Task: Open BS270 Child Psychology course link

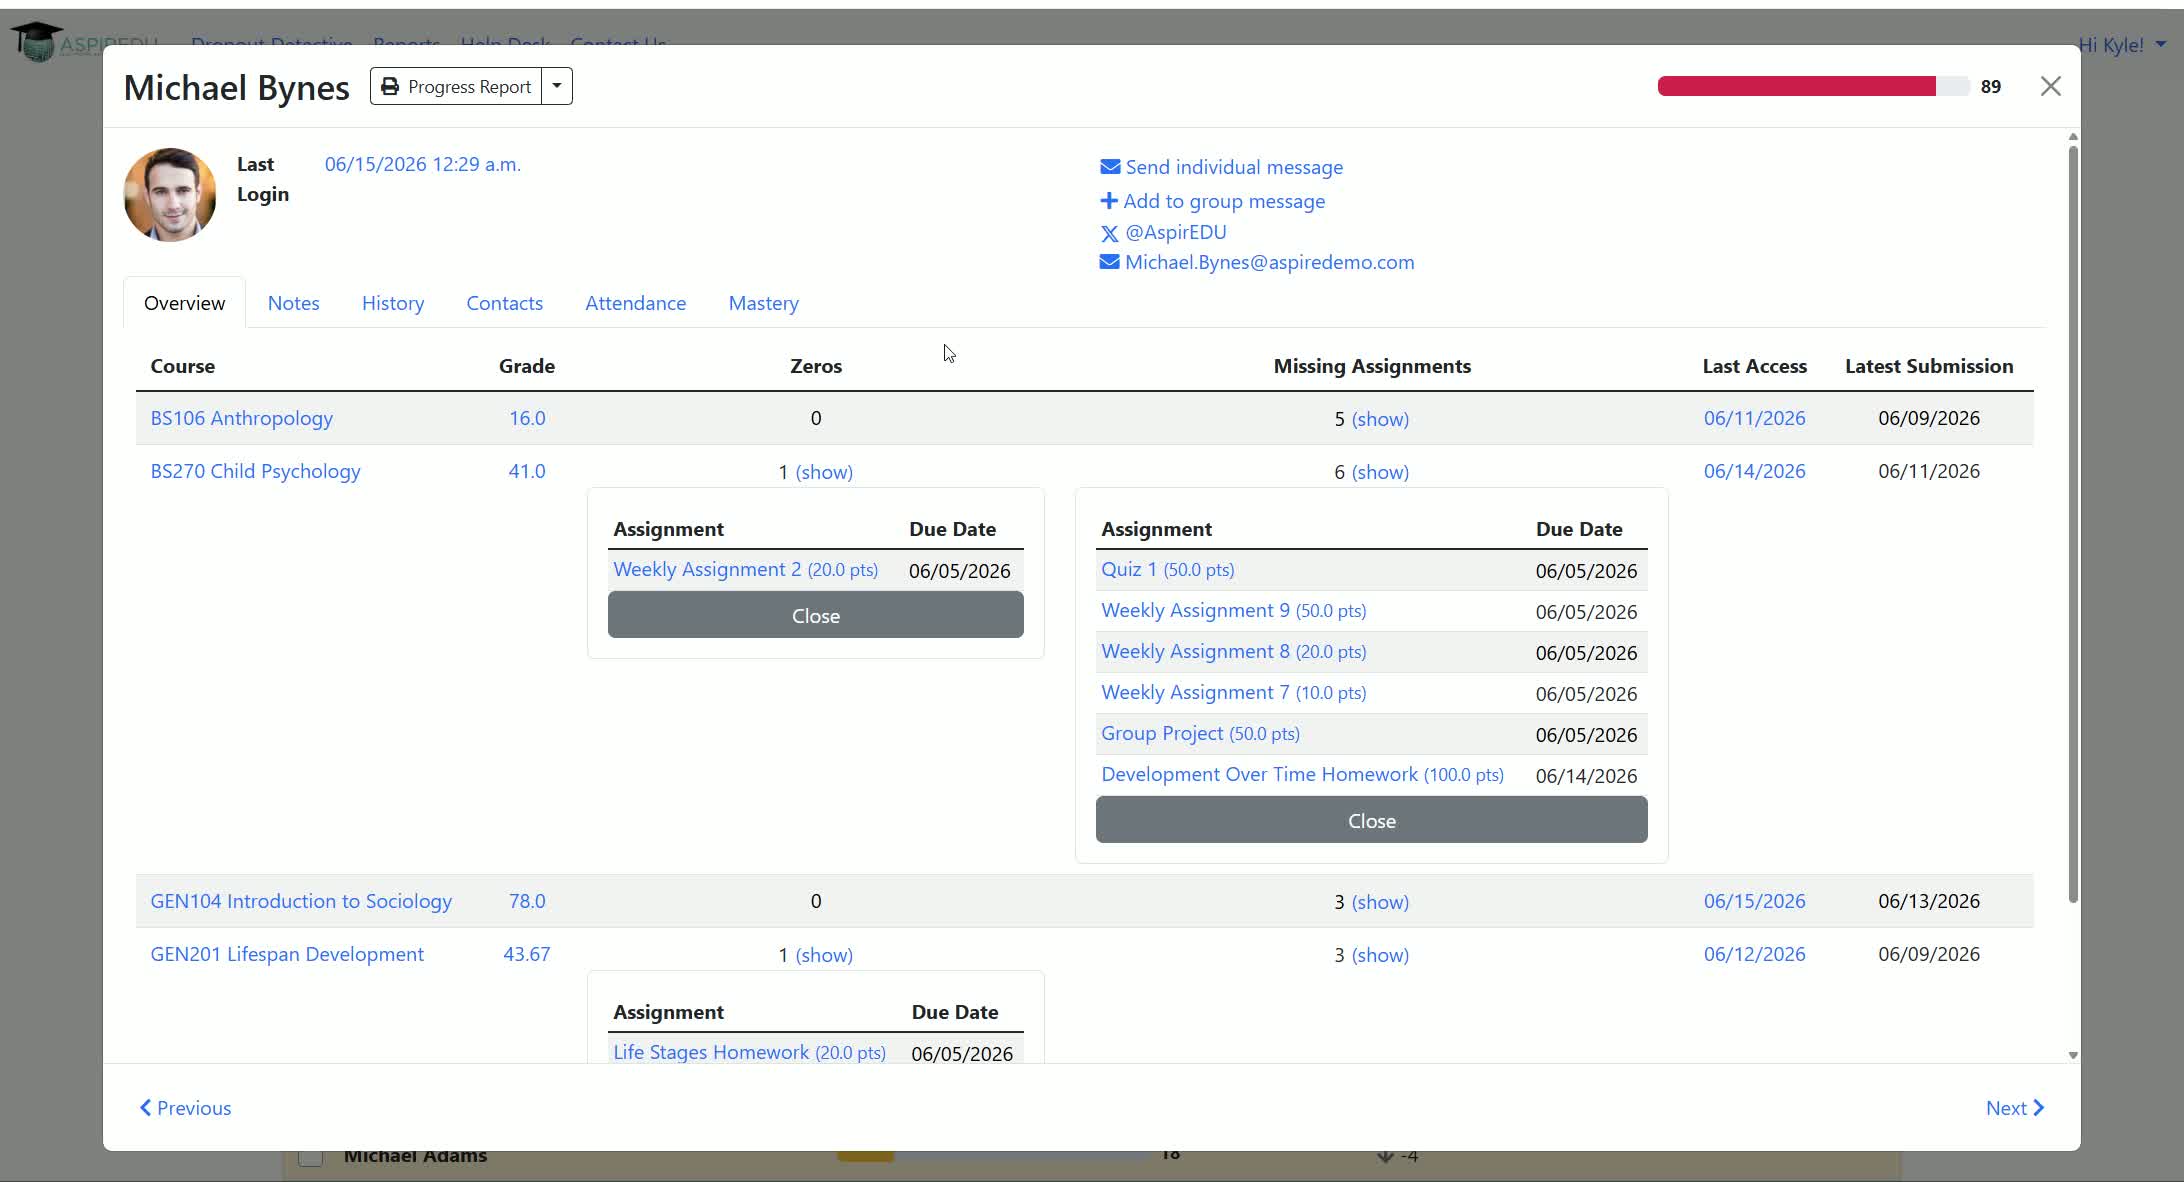Action: [256, 471]
